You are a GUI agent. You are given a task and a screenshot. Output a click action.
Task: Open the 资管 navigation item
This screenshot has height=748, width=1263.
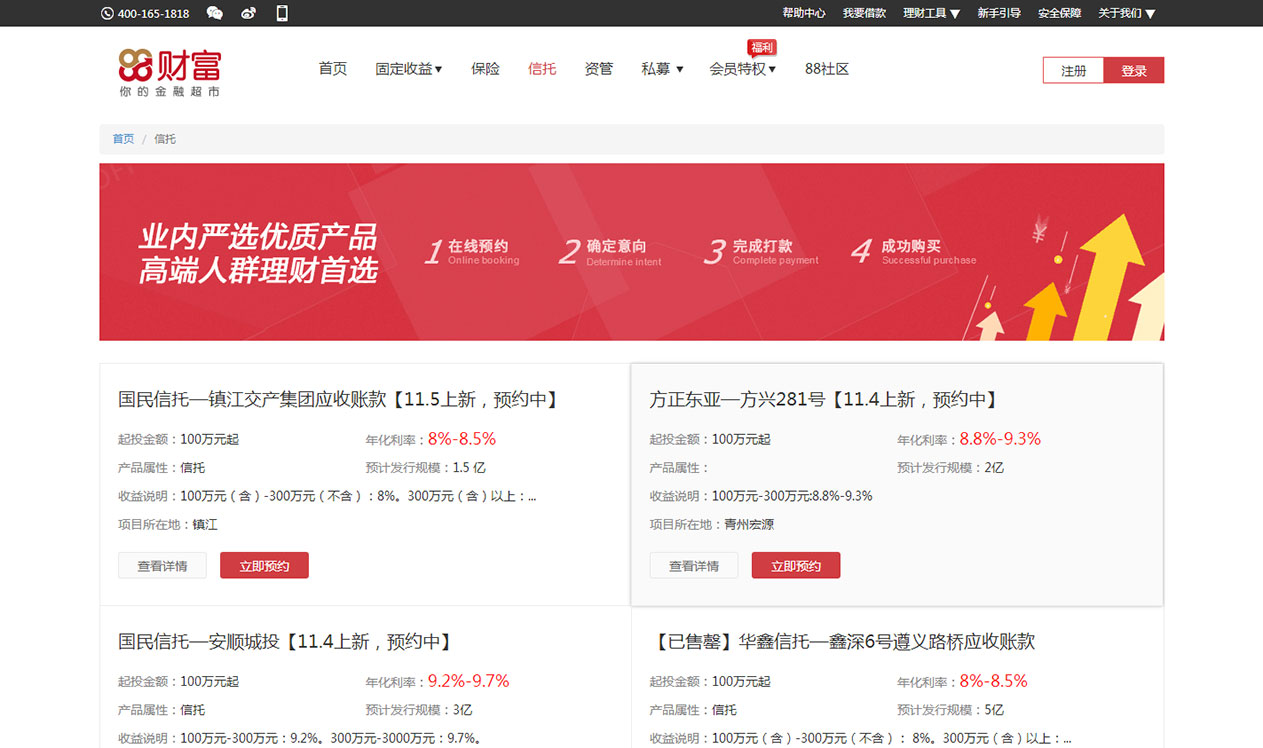[x=599, y=69]
